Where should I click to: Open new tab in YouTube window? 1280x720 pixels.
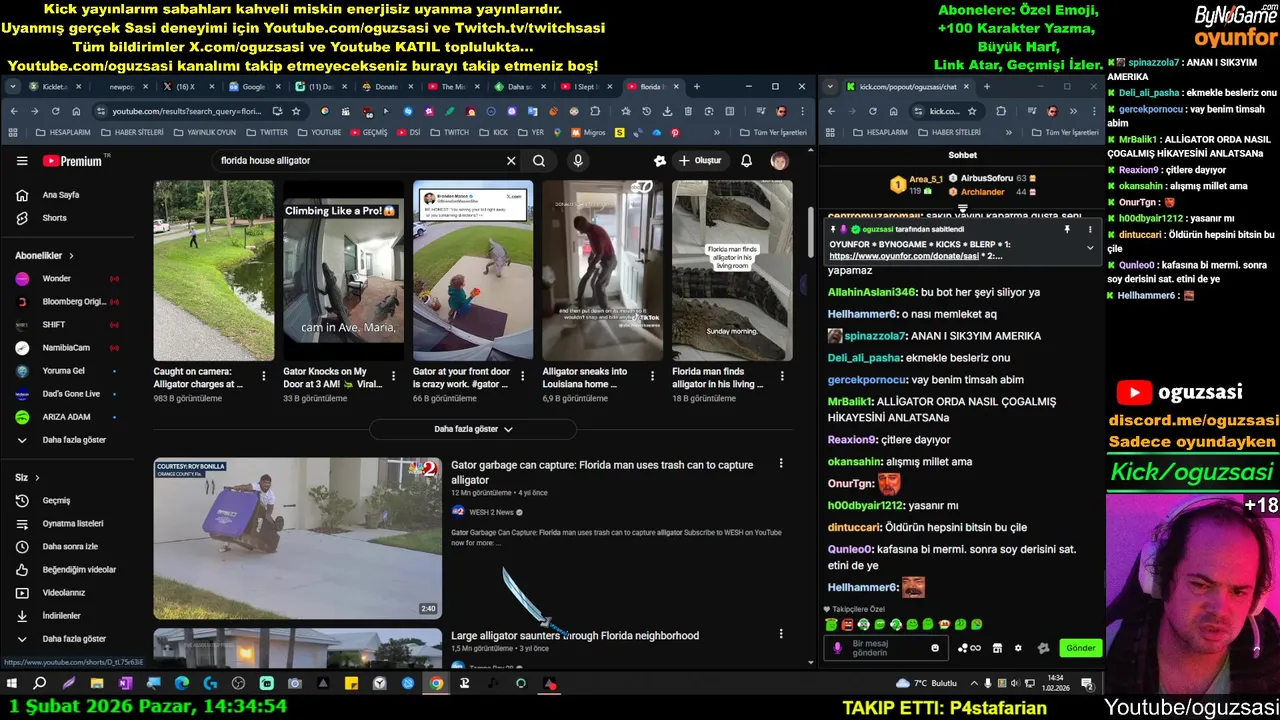click(697, 87)
